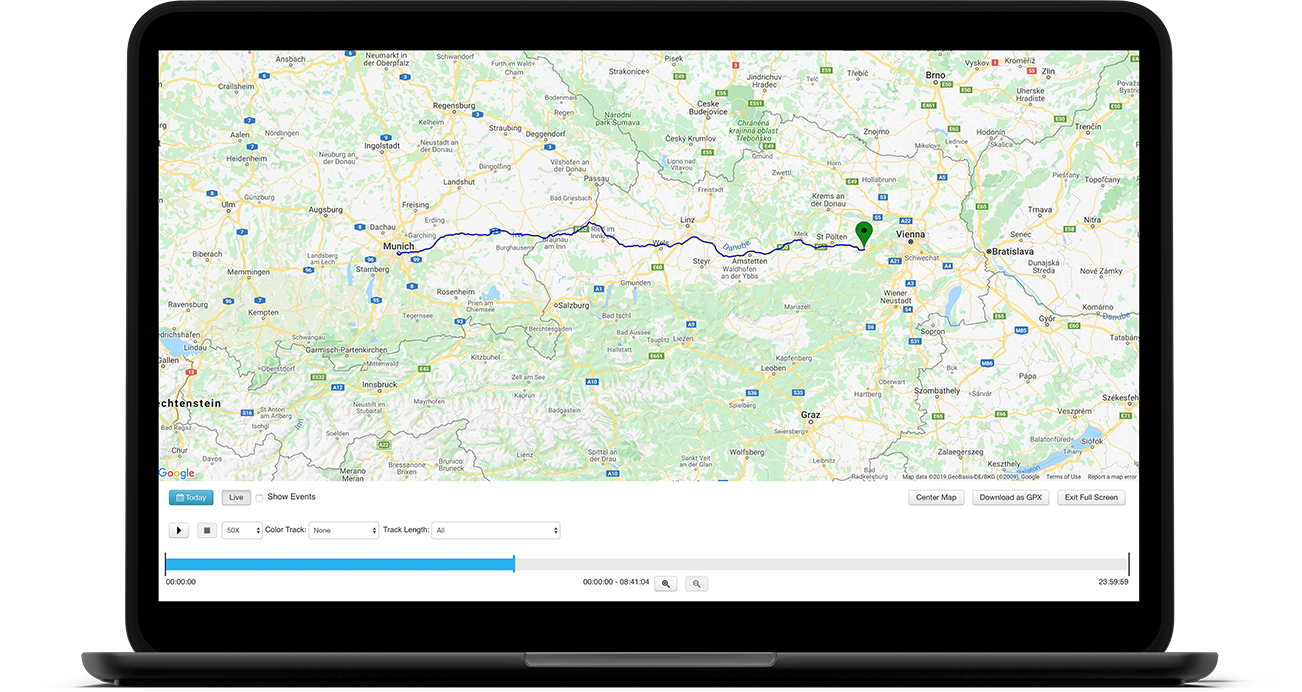
Task: Click the Amstetten label on the map
Action: click(x=749, y=260)
